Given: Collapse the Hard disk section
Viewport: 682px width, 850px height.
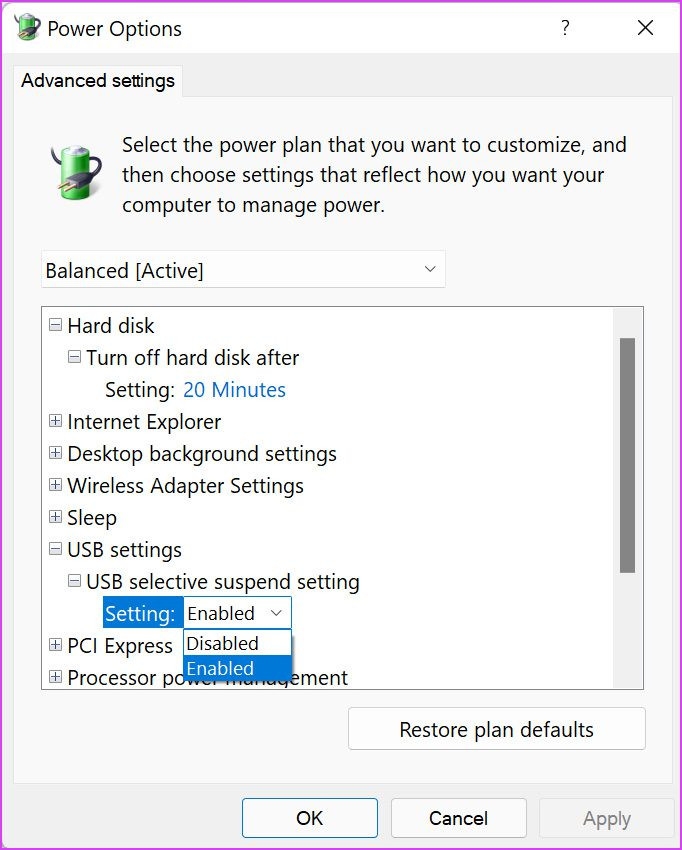Looking at the screenshot, I should point(55,325).
